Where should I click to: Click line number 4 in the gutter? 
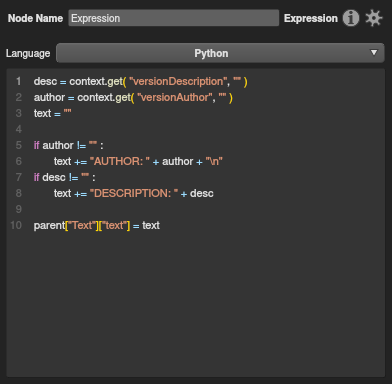pos(19,129)
